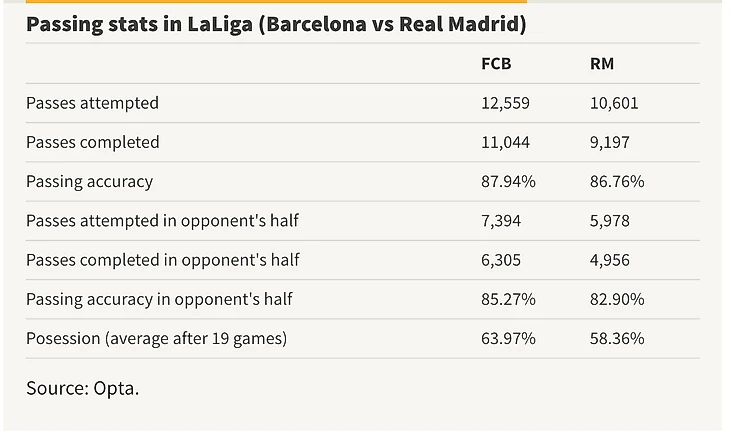Click the table title about LaLiga passing stats

pos(276,24)
